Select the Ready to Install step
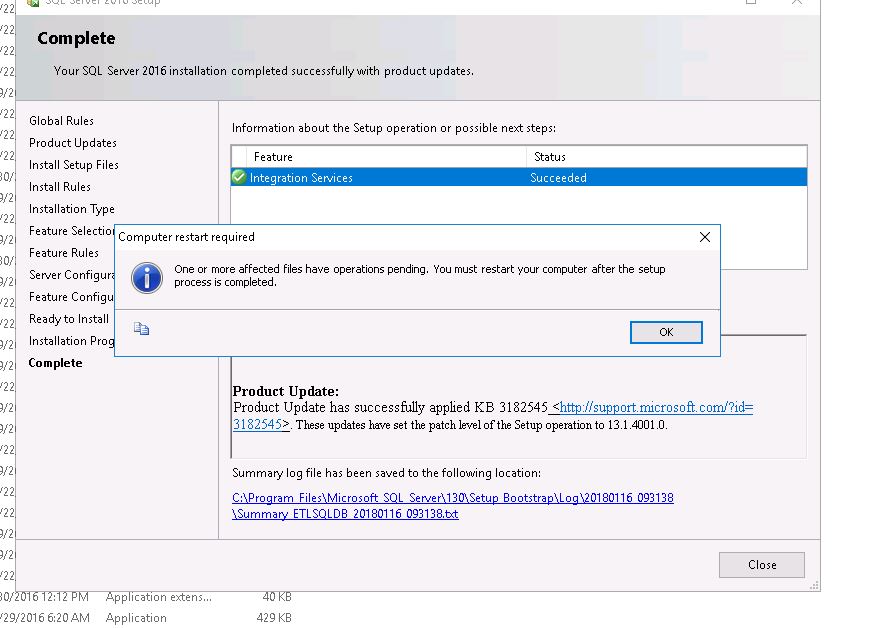This screenshot has height=628, width=887. pyautogui.click(x=68, y=319)
